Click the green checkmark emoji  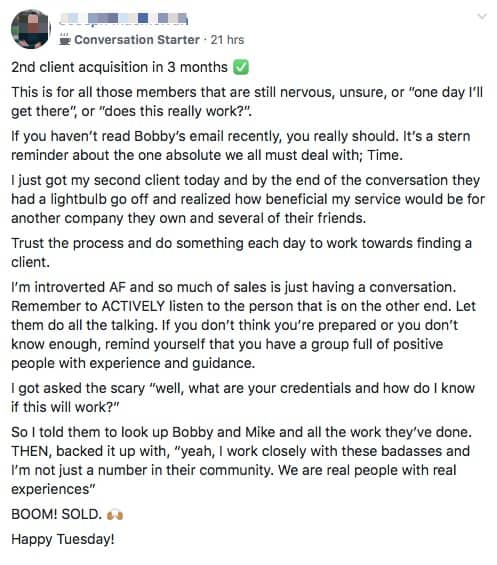(241, 67)
